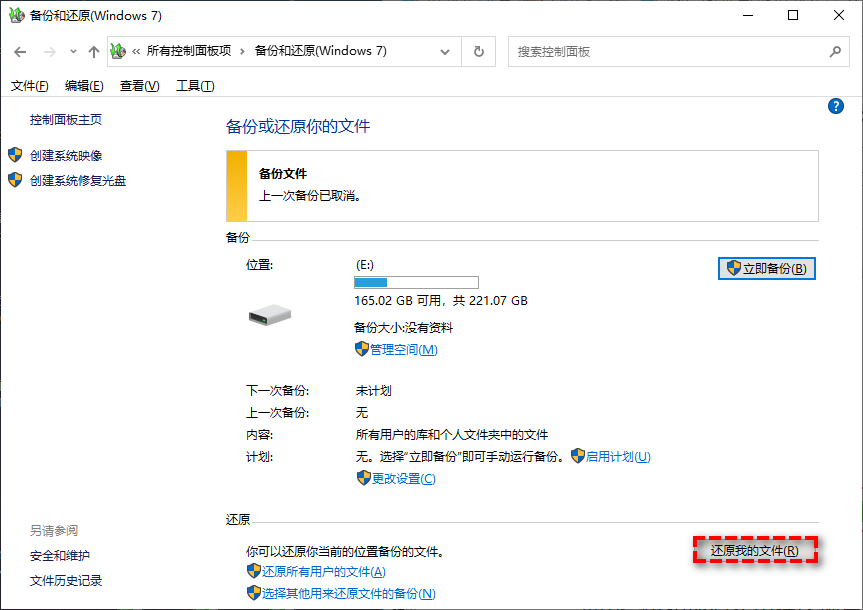Expand address bar history dropdown

445,52
